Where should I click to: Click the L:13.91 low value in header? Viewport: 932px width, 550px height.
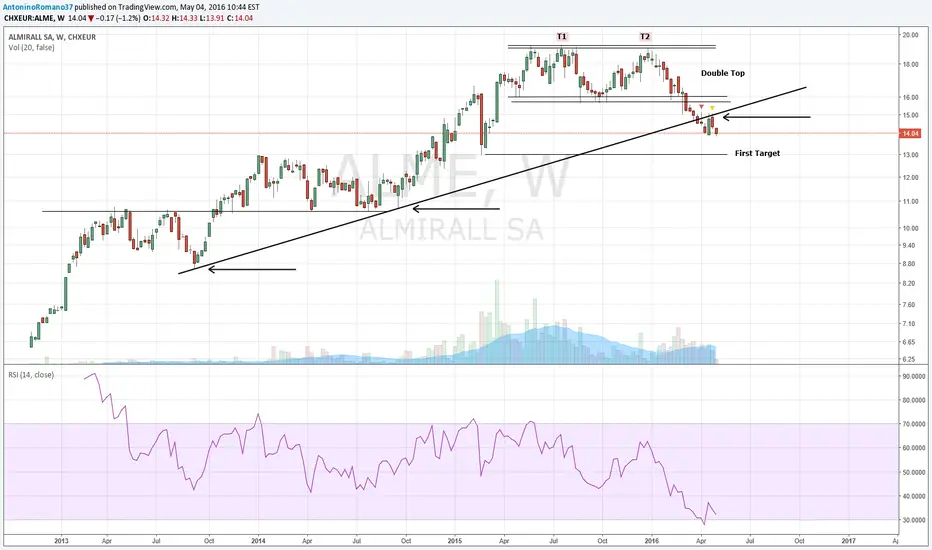212,18
